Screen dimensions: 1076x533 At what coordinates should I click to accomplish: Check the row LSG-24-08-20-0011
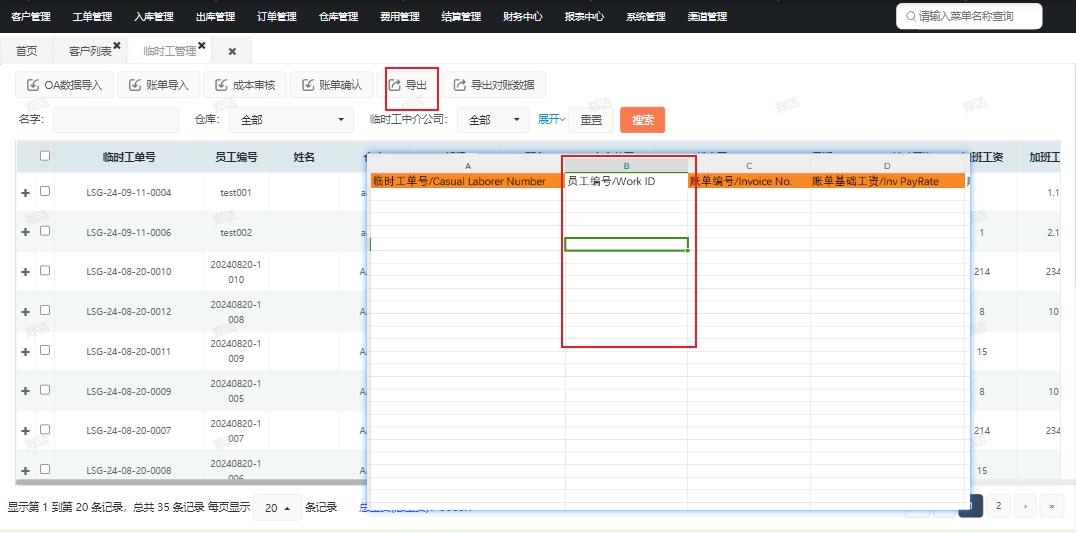[x=45, y=350]
